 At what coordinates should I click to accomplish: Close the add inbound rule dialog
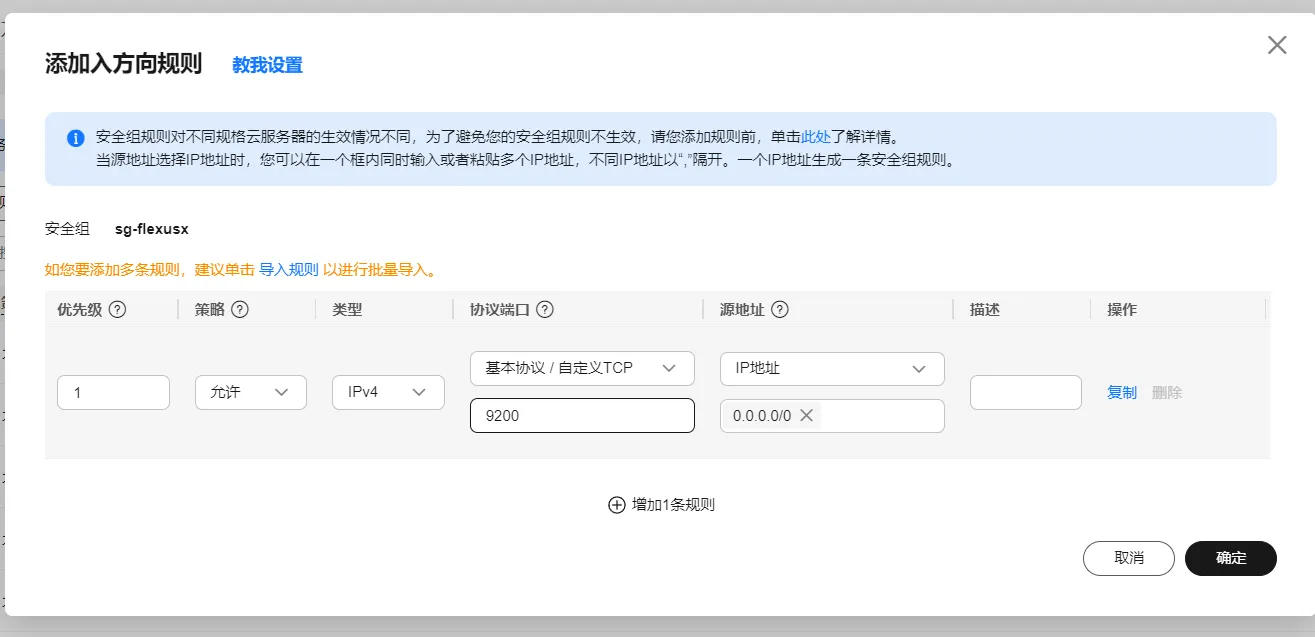click(1277, 45)
